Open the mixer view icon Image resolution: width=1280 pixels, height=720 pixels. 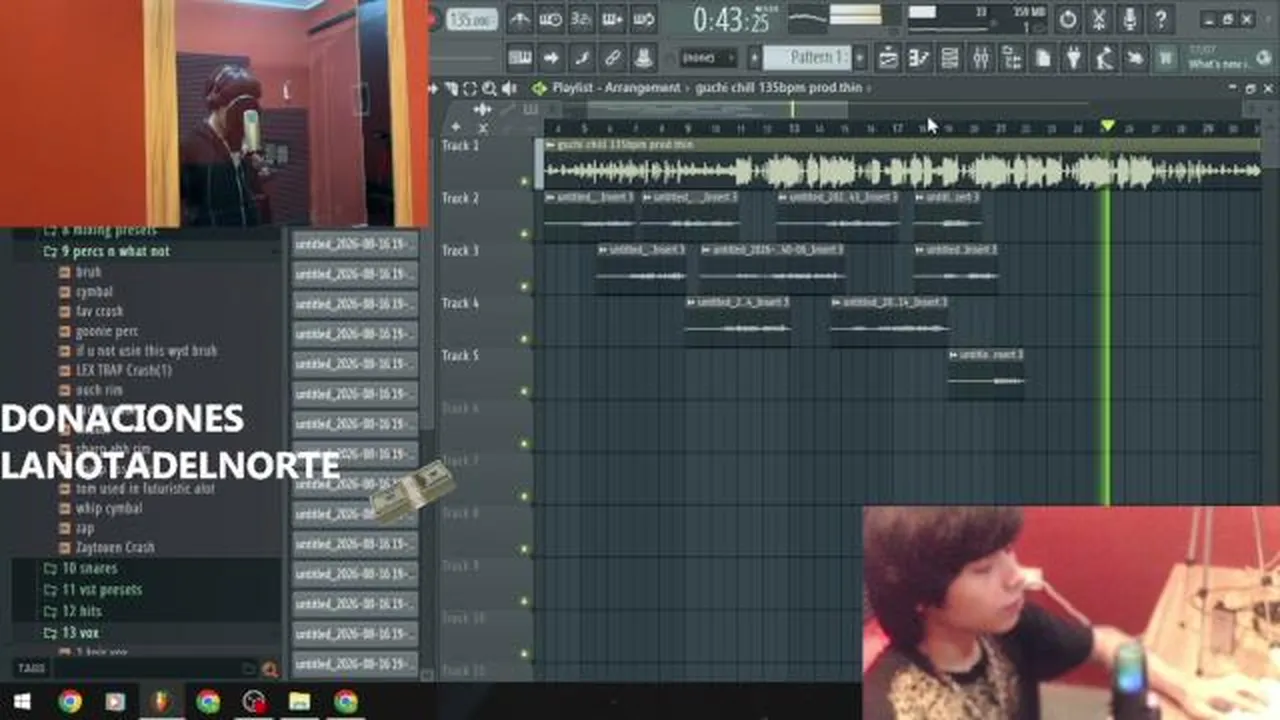coord(981,58)
